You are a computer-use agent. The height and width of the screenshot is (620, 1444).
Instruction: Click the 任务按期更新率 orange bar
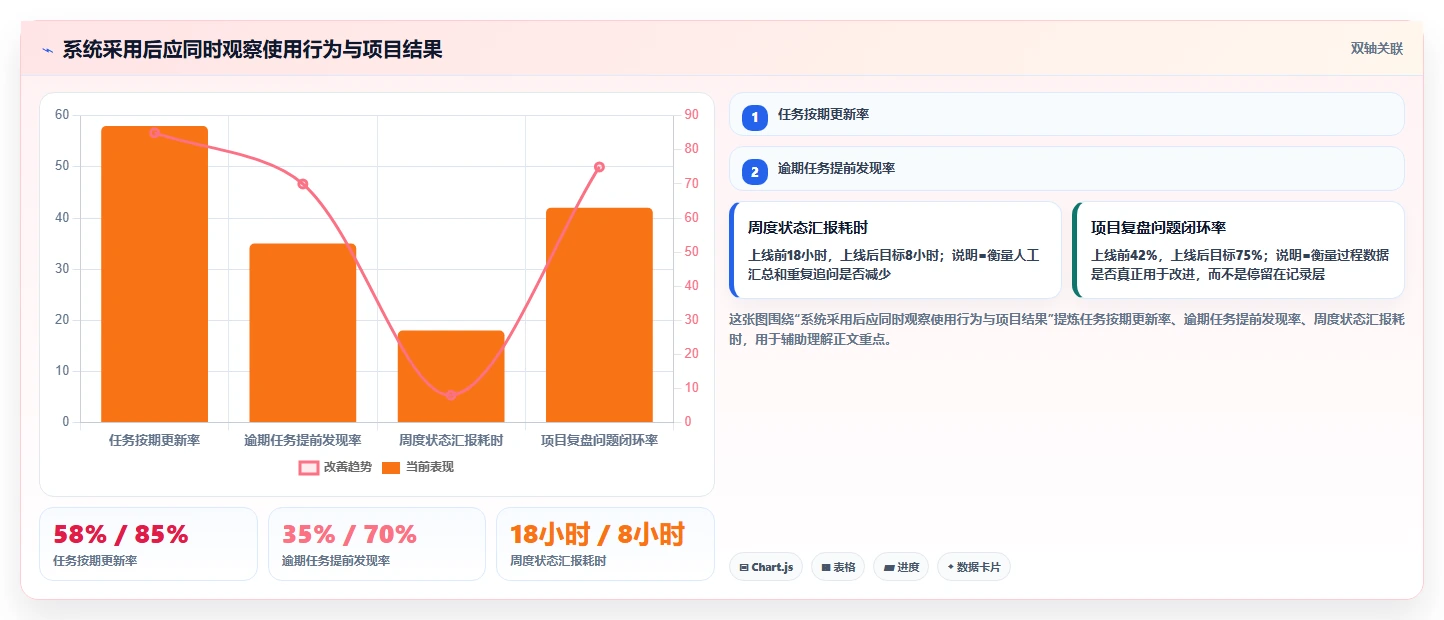pyautogui.click(x=154, y=274)
